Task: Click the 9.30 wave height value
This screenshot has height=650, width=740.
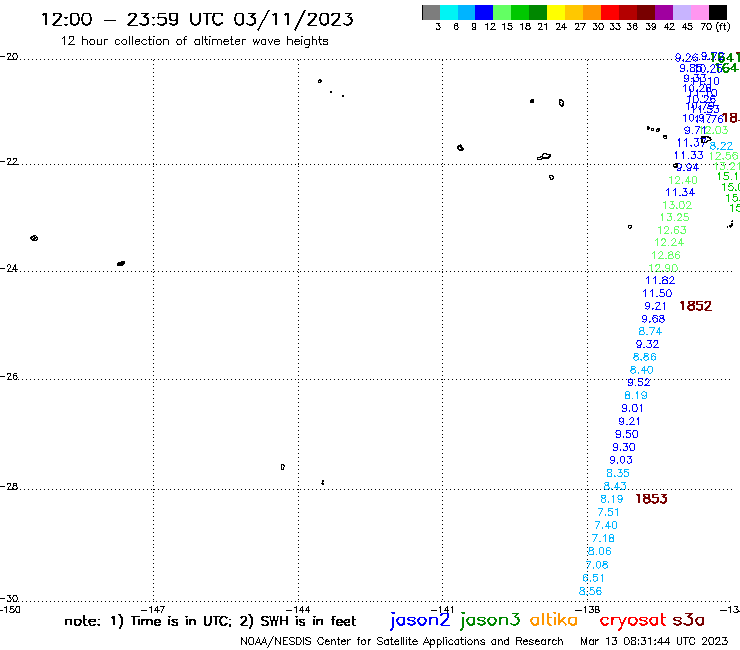Action: pos(624,447)
